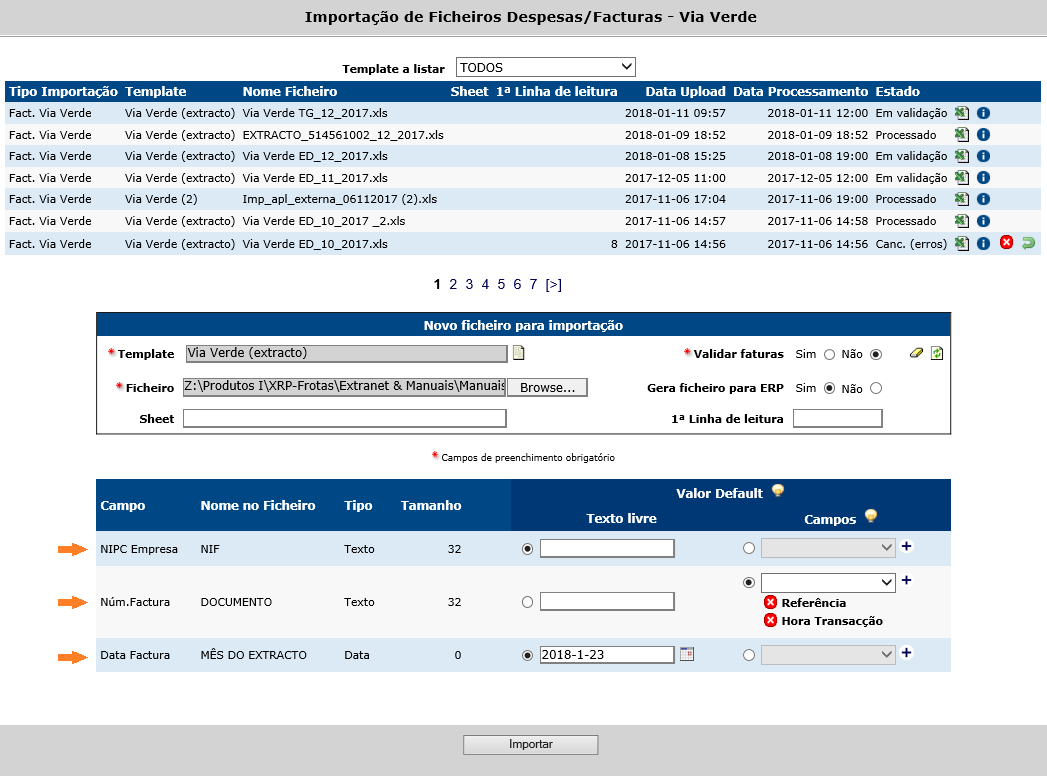
Task: Open Excel file for Via Verde TG_12_2017.xls
Action: pos(962,113)
